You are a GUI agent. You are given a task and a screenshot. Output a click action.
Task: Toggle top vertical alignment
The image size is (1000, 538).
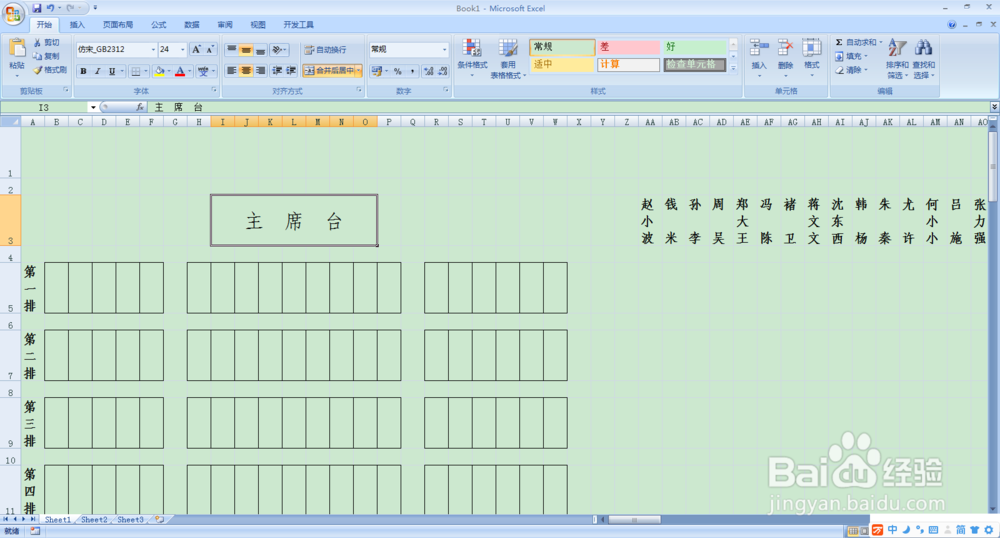click(232, 49)
